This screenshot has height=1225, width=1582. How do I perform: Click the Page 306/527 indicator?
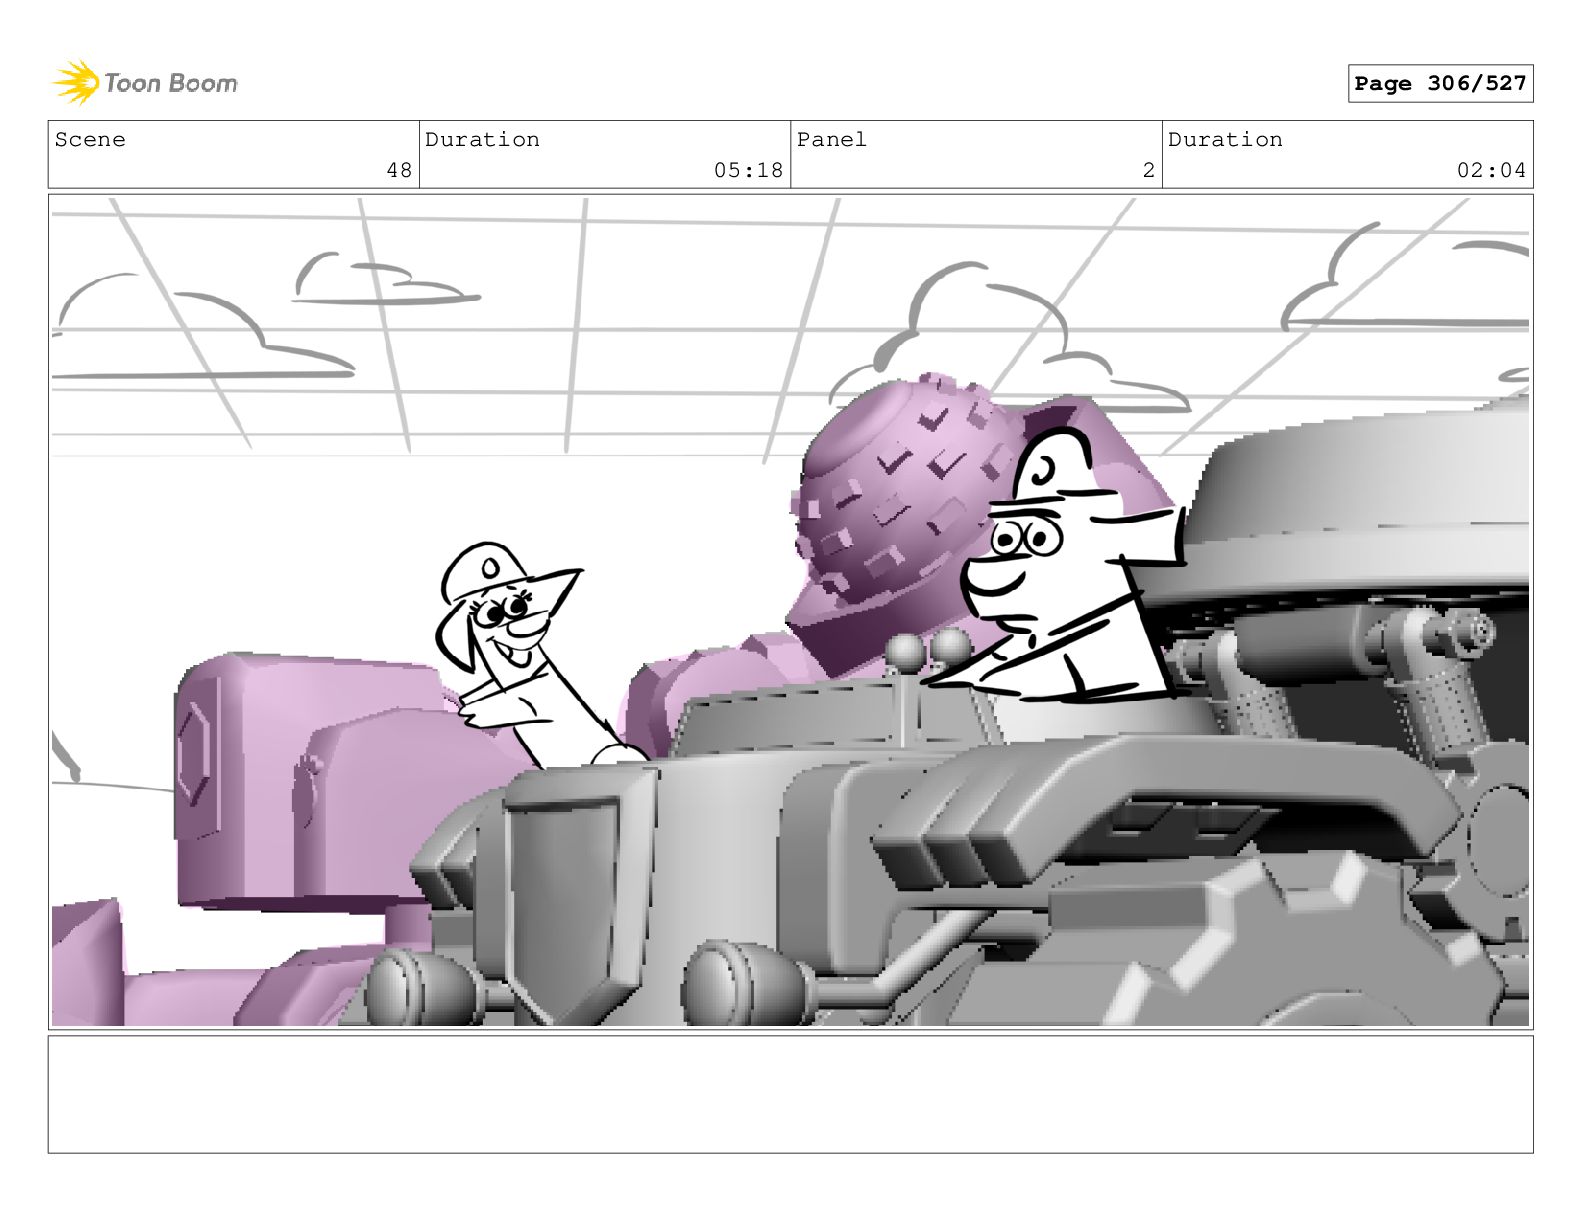point(1440,84)
